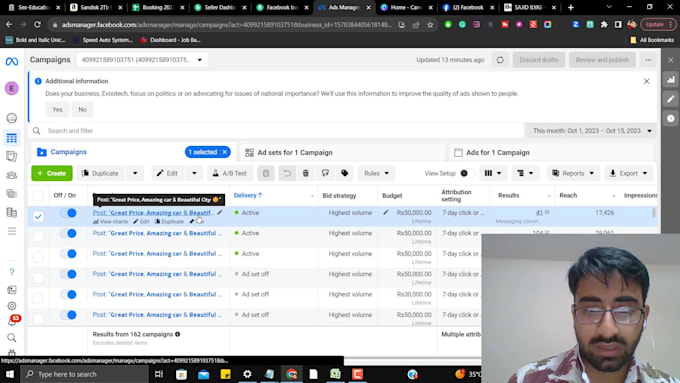Open the account overview smiley icon in sidebar
Viewport: 680px width, 383px height.
point(12,118)
